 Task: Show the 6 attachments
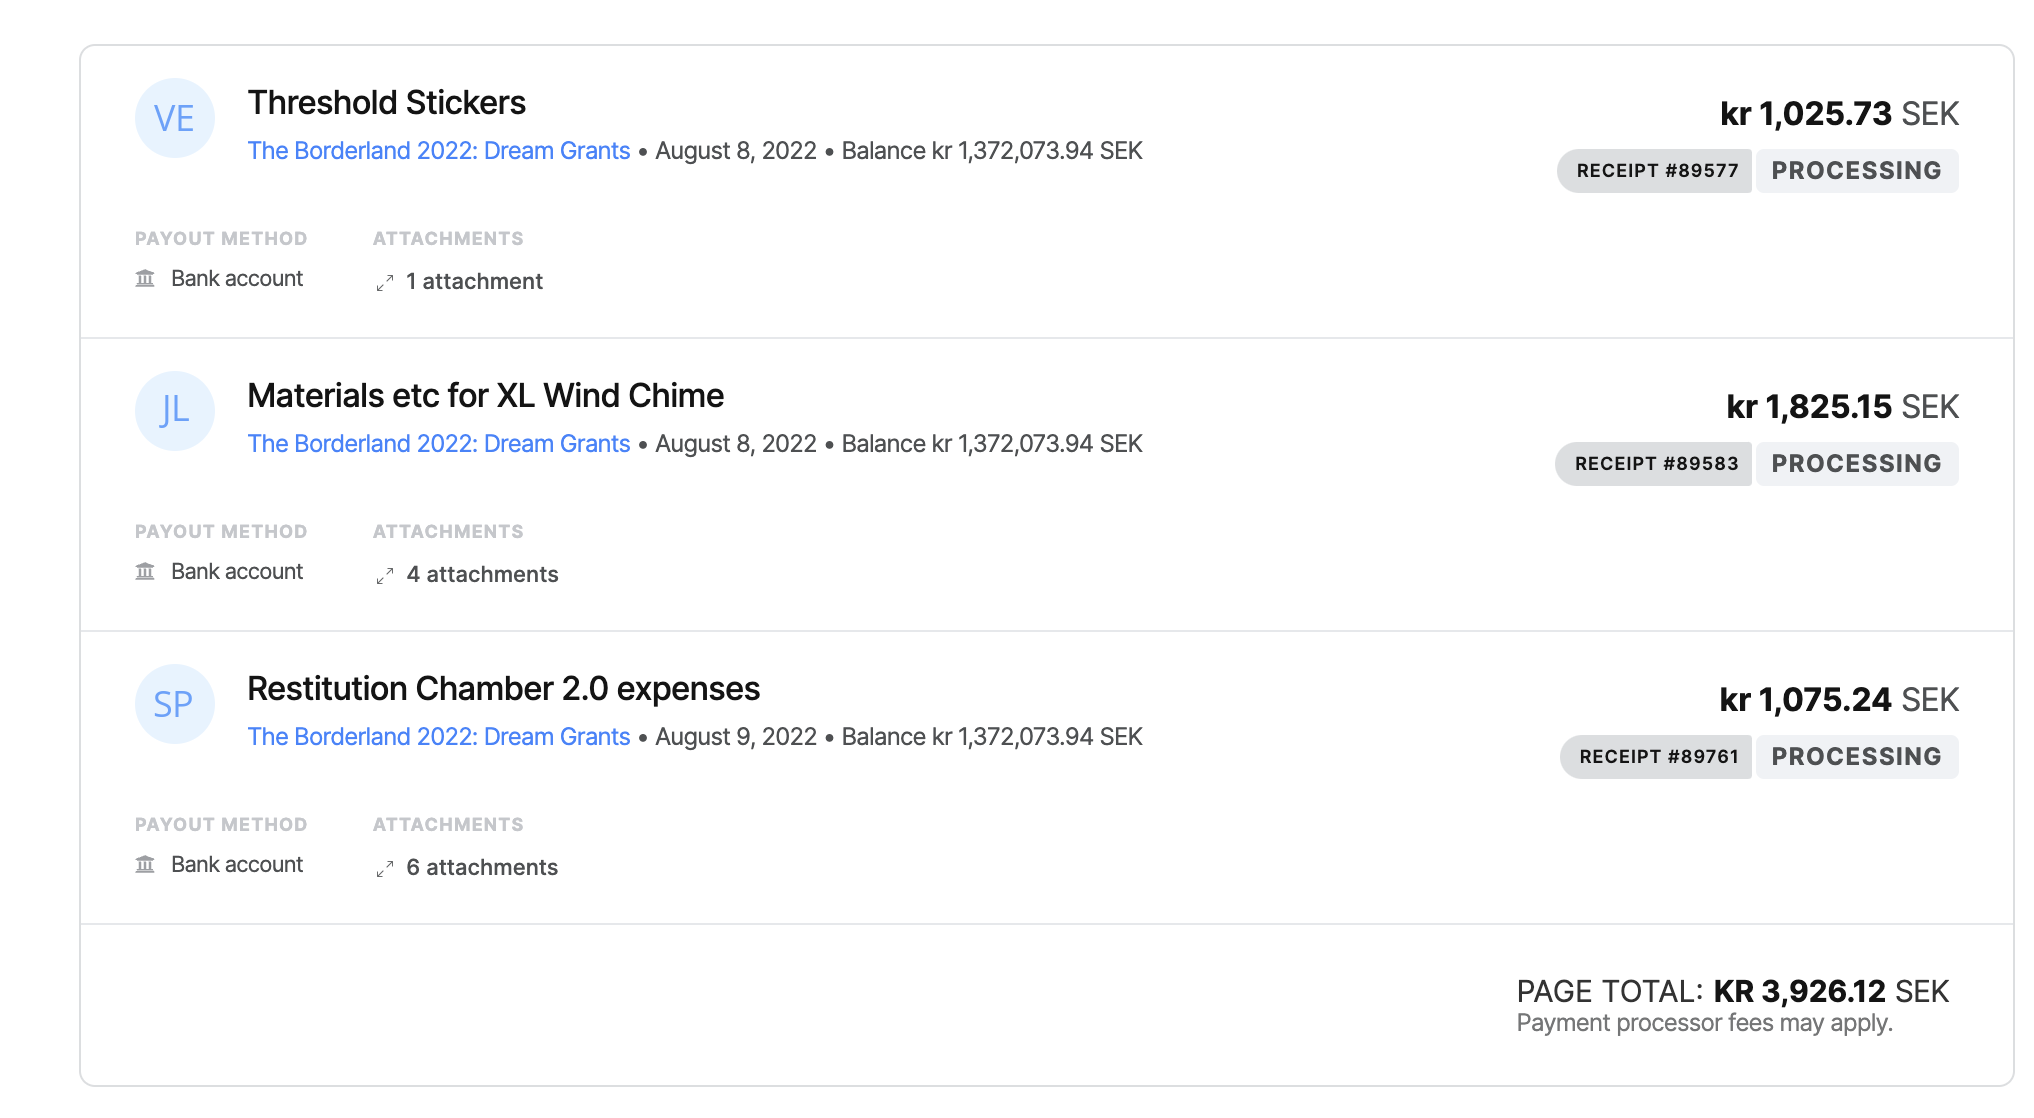pos(482,868)
